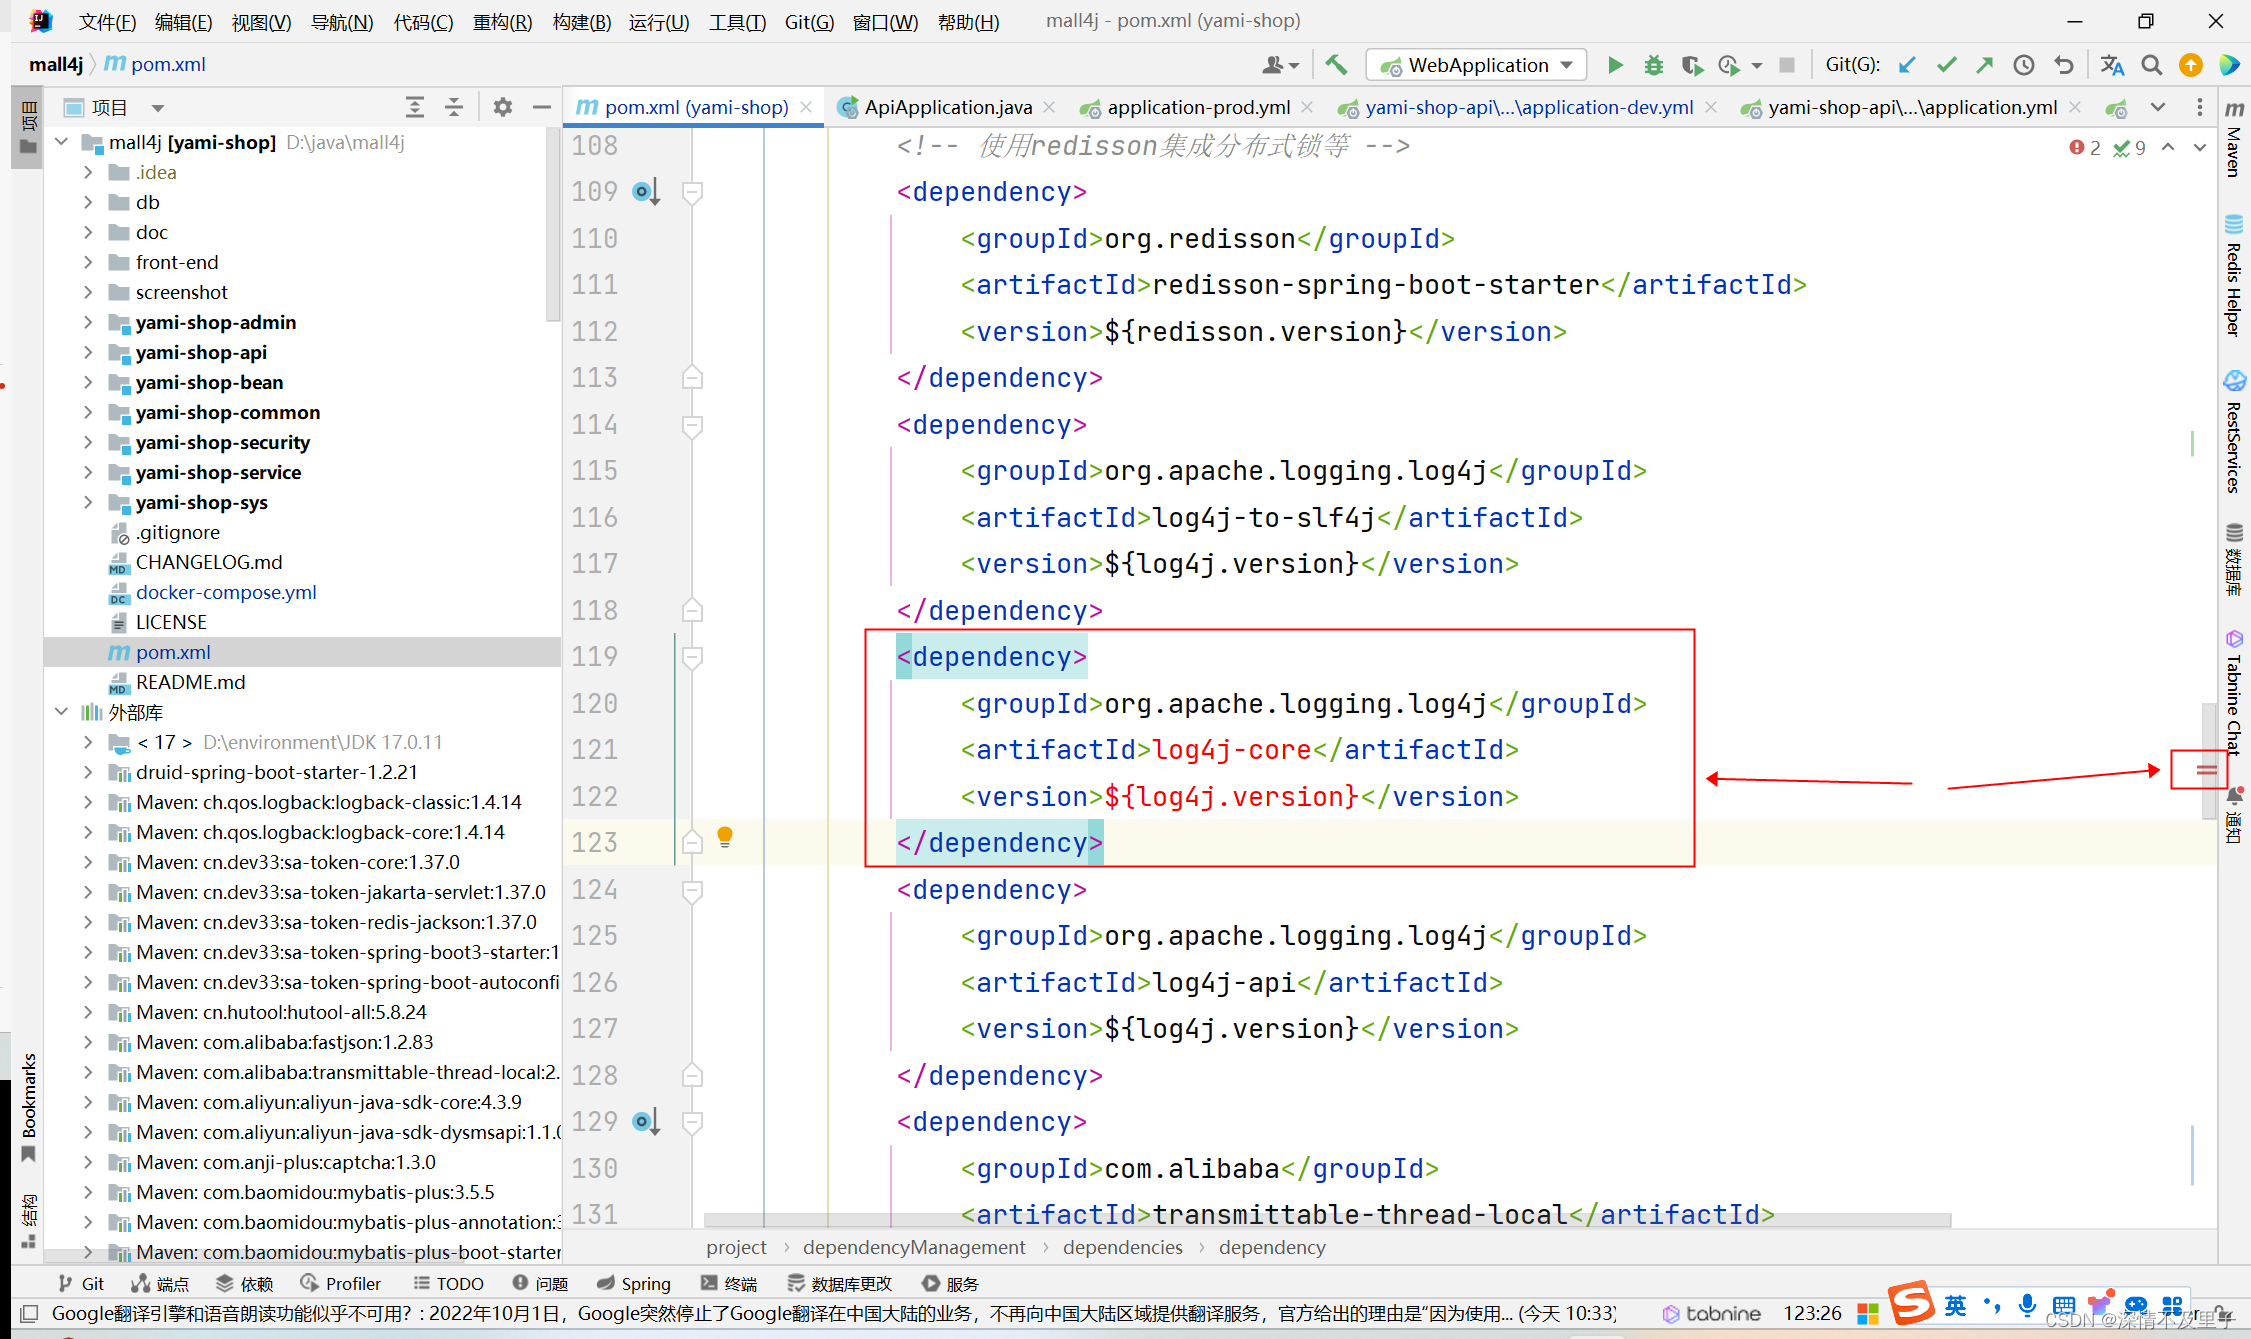Click the yellow lightbulb intention icon
Viewport: 2251px width, 1339px height.
pos(725,836)
